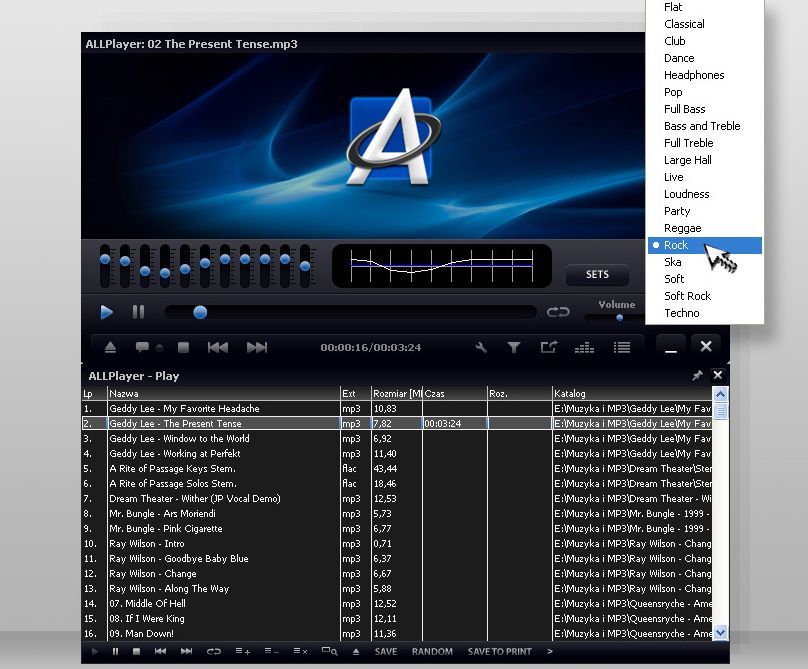Skip to next track in player
Image resolution: width=808 pixels, height=669 pixels.
(257, 347)
